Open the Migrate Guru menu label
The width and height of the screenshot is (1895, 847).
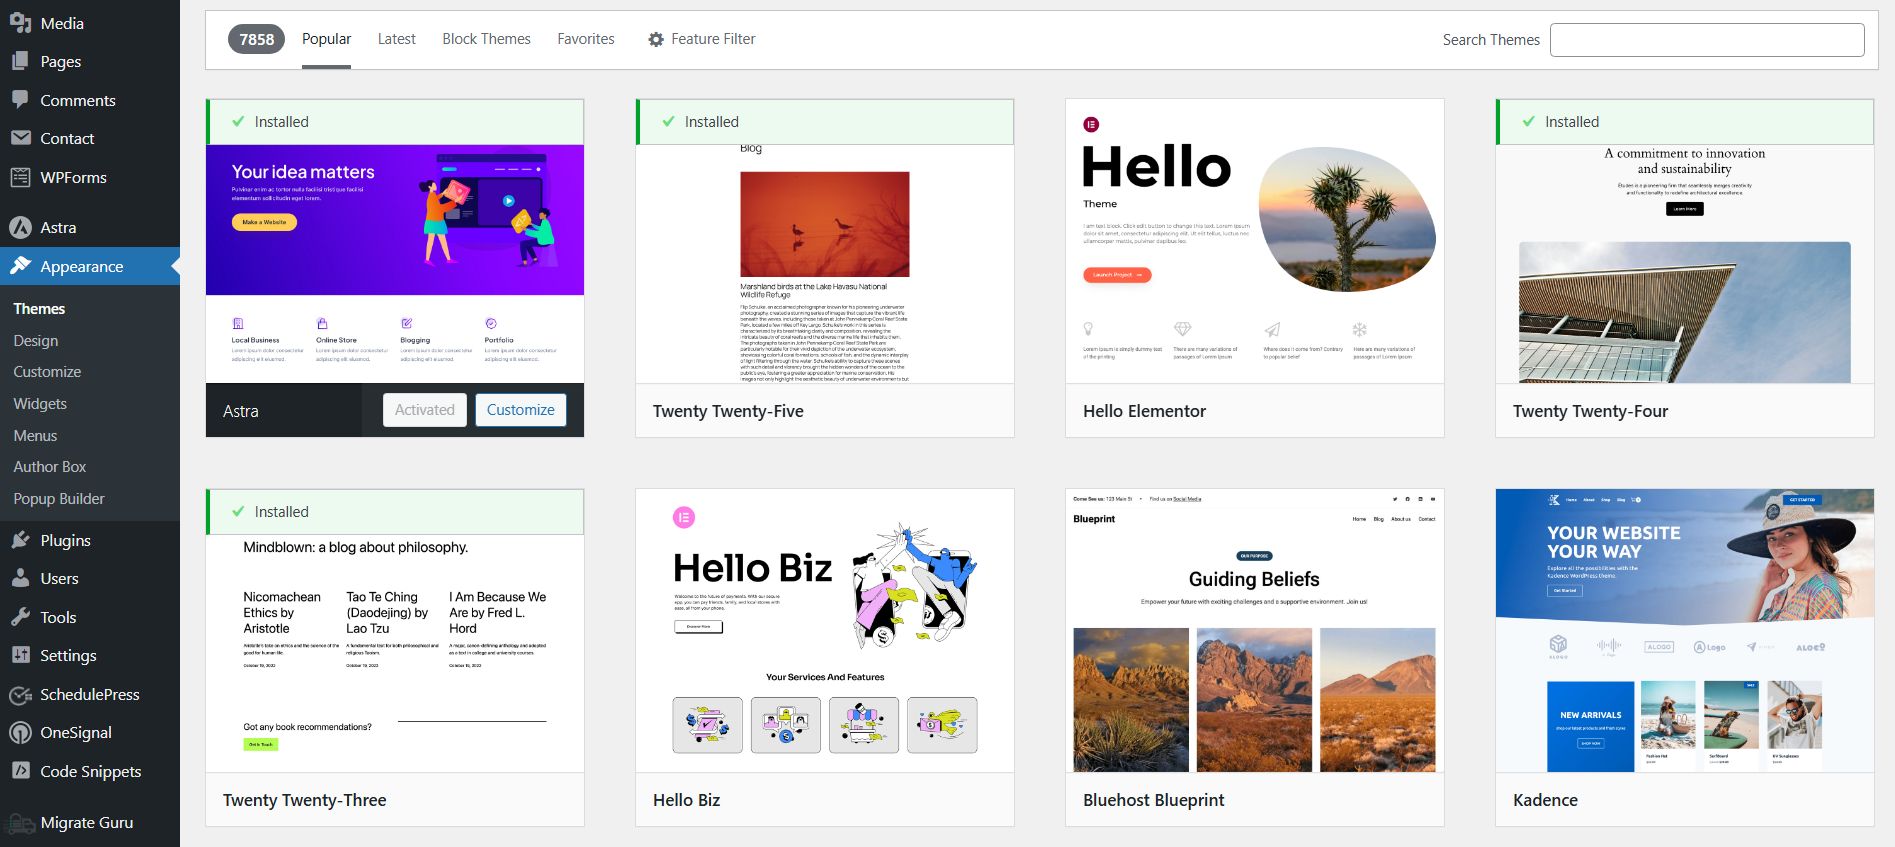point(87,822)
